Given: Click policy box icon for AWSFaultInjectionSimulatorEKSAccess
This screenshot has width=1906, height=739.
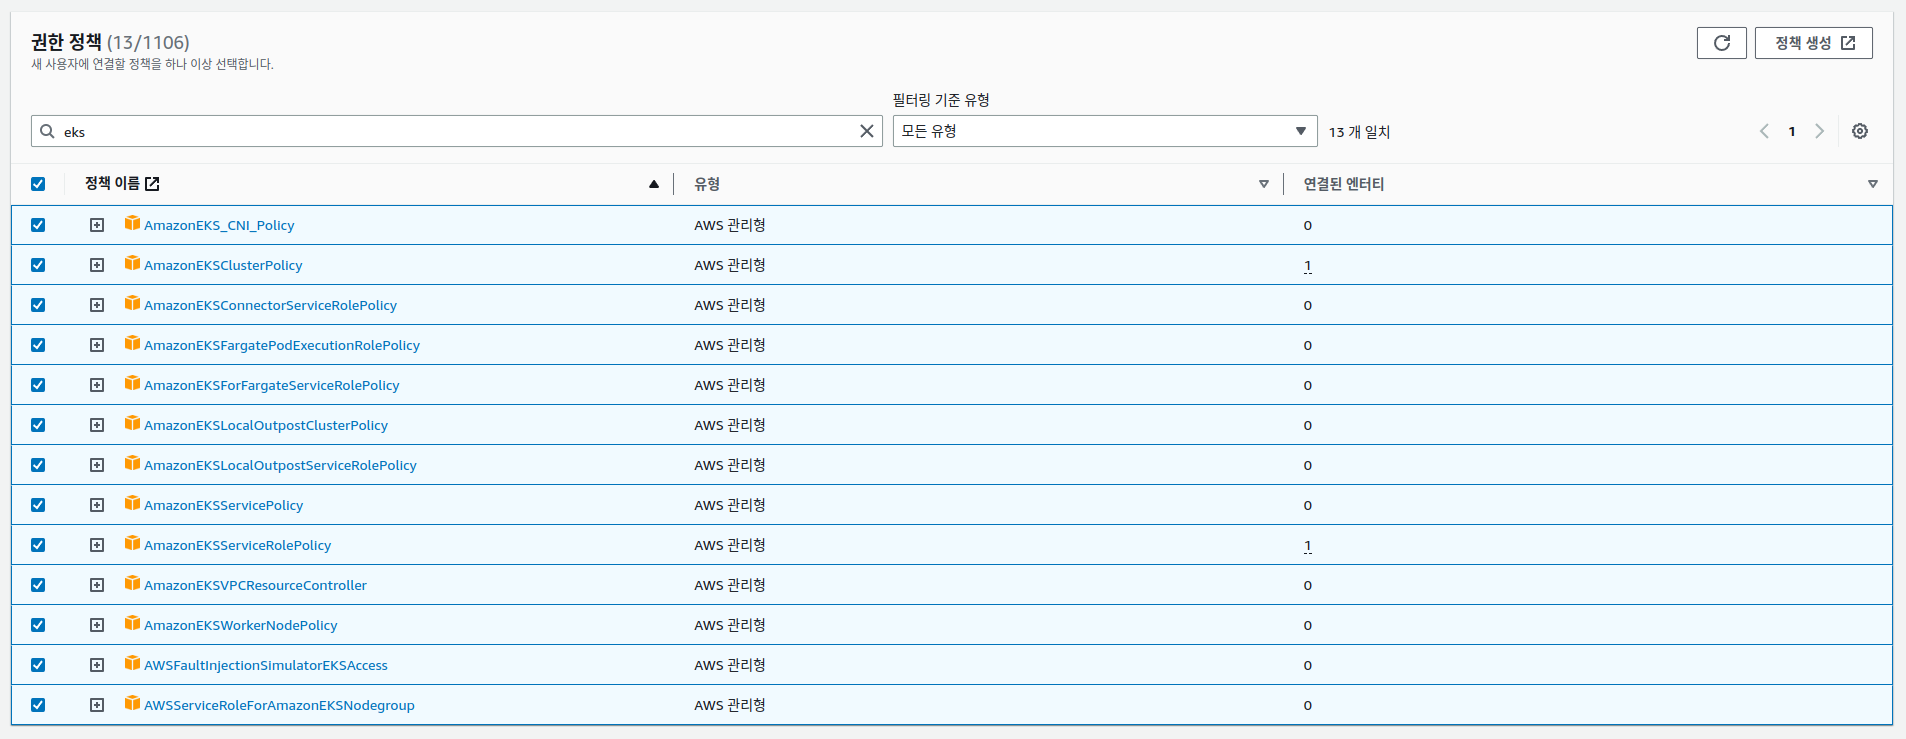Looking at the screenshot, I should click(x=132, y=663).
